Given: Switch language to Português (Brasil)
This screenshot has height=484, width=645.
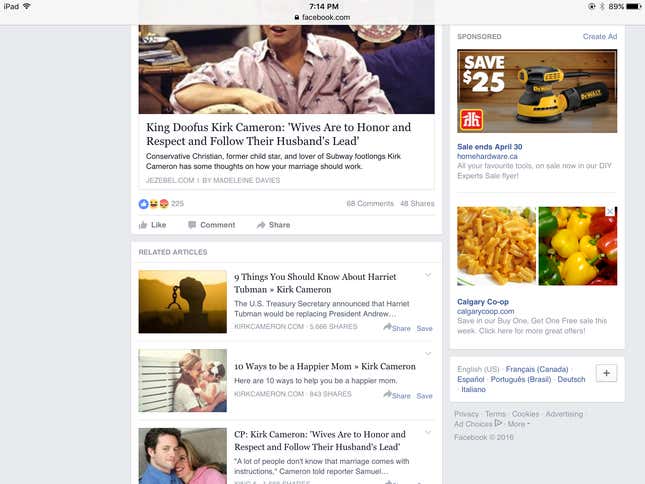Looking at the screenshot, I should pyautogui.click(x=521, y=379).
